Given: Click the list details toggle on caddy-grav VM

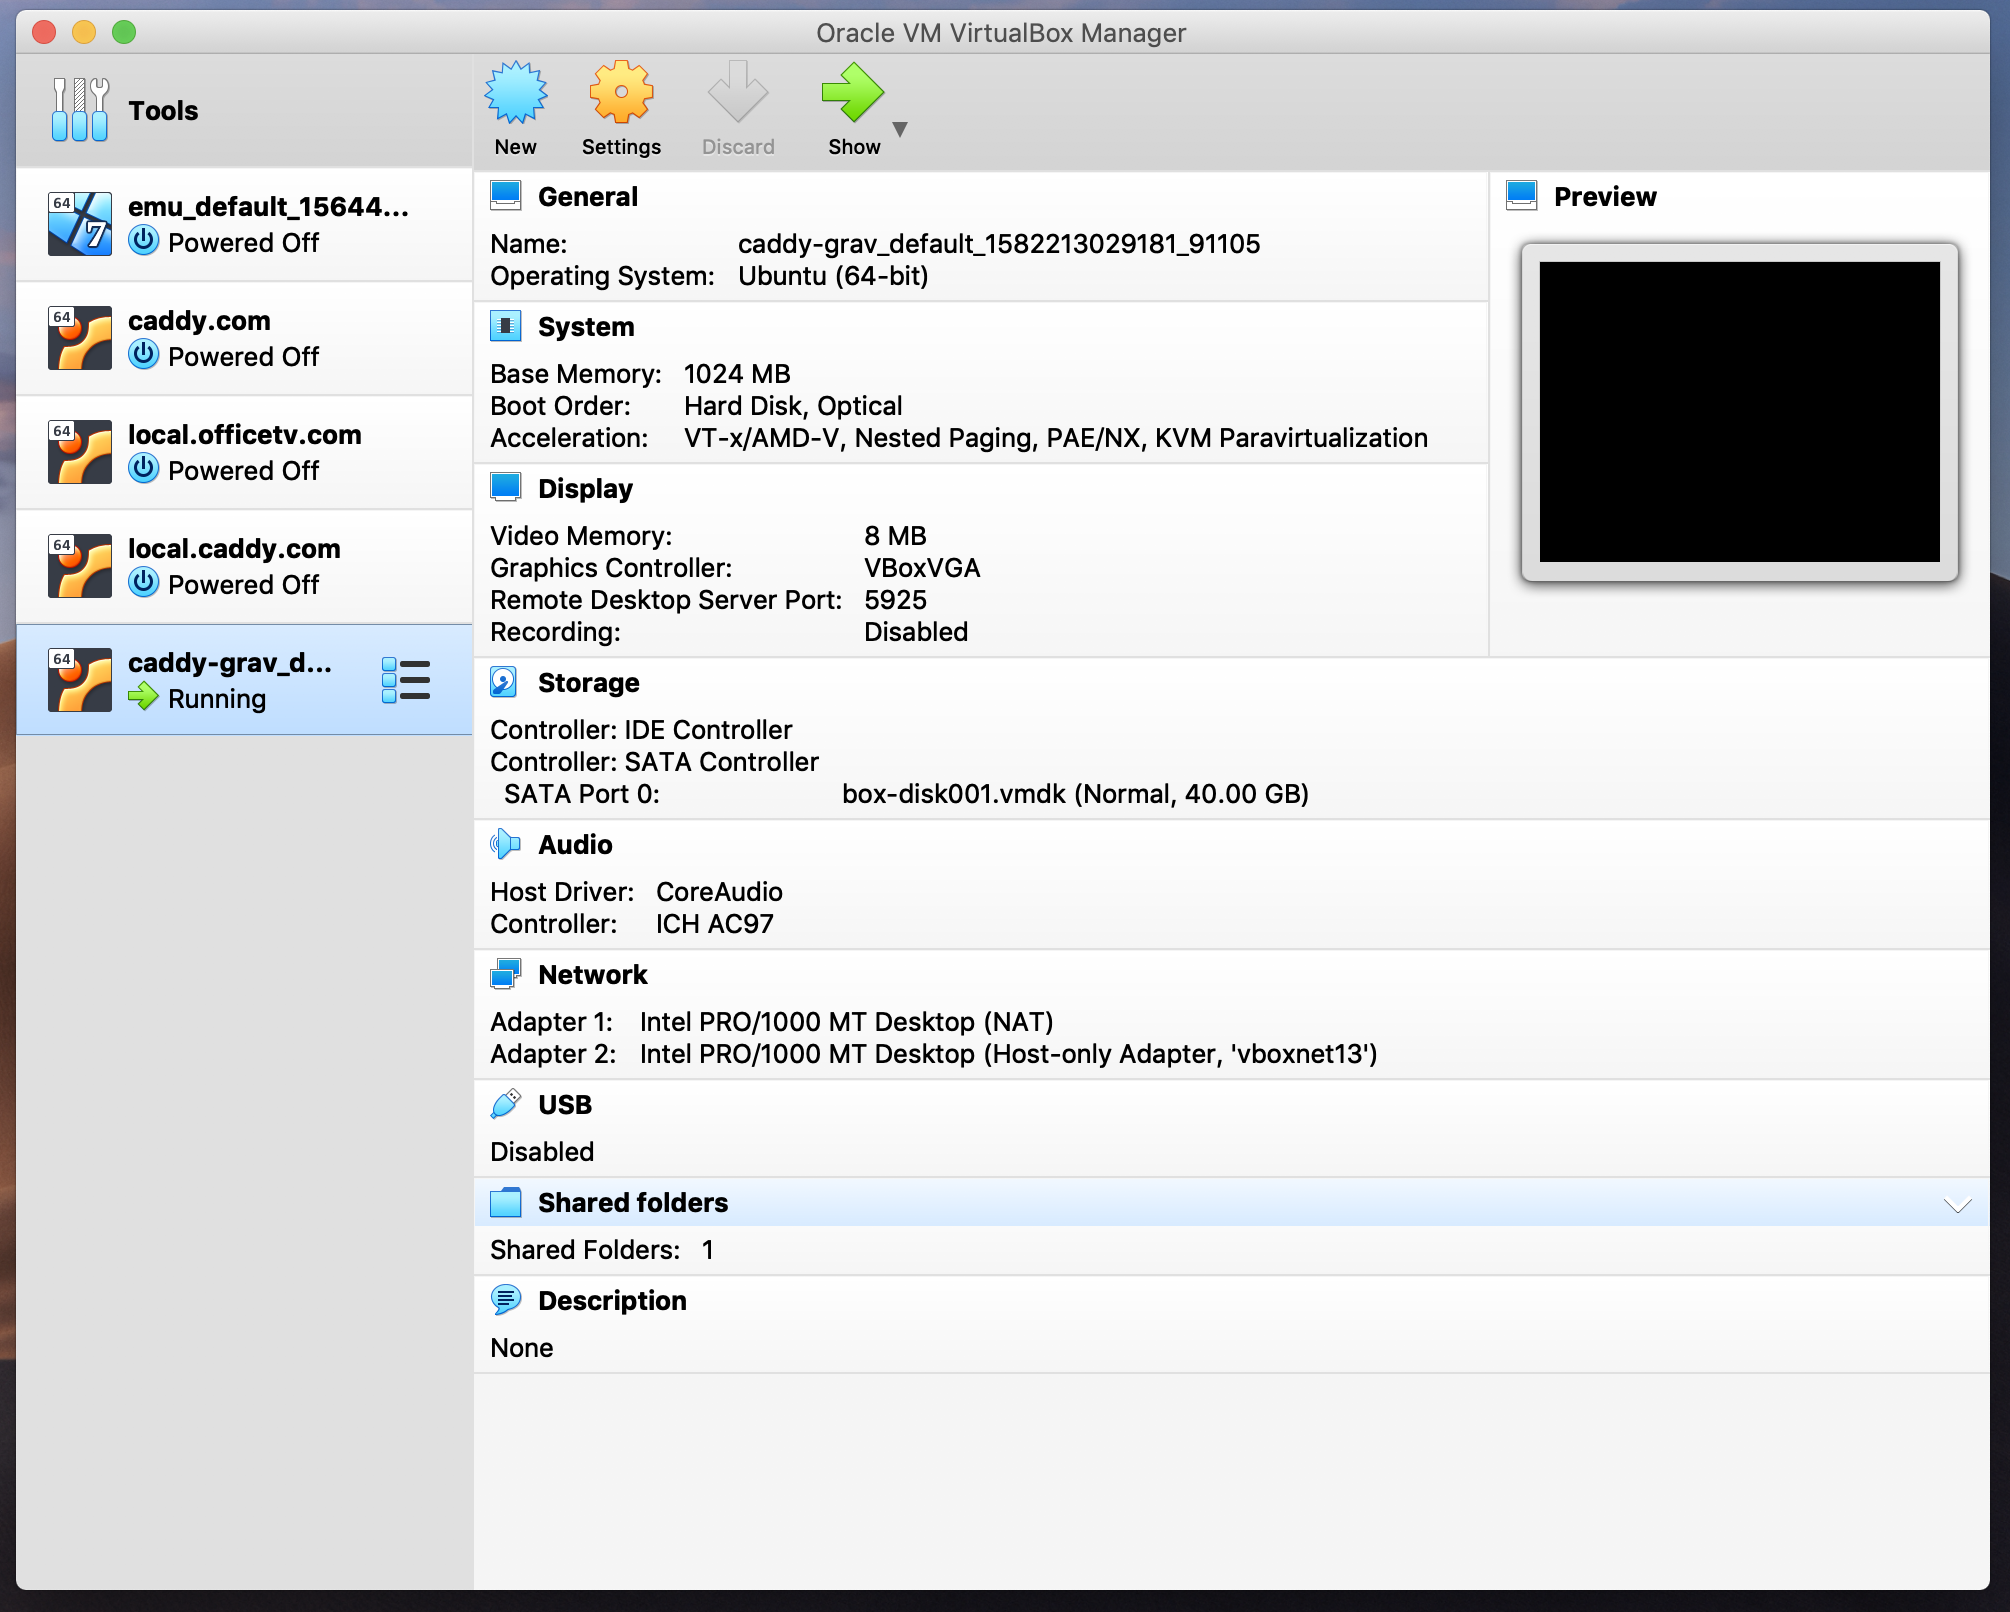Looking at the screenshot, I should click(406, 679).
